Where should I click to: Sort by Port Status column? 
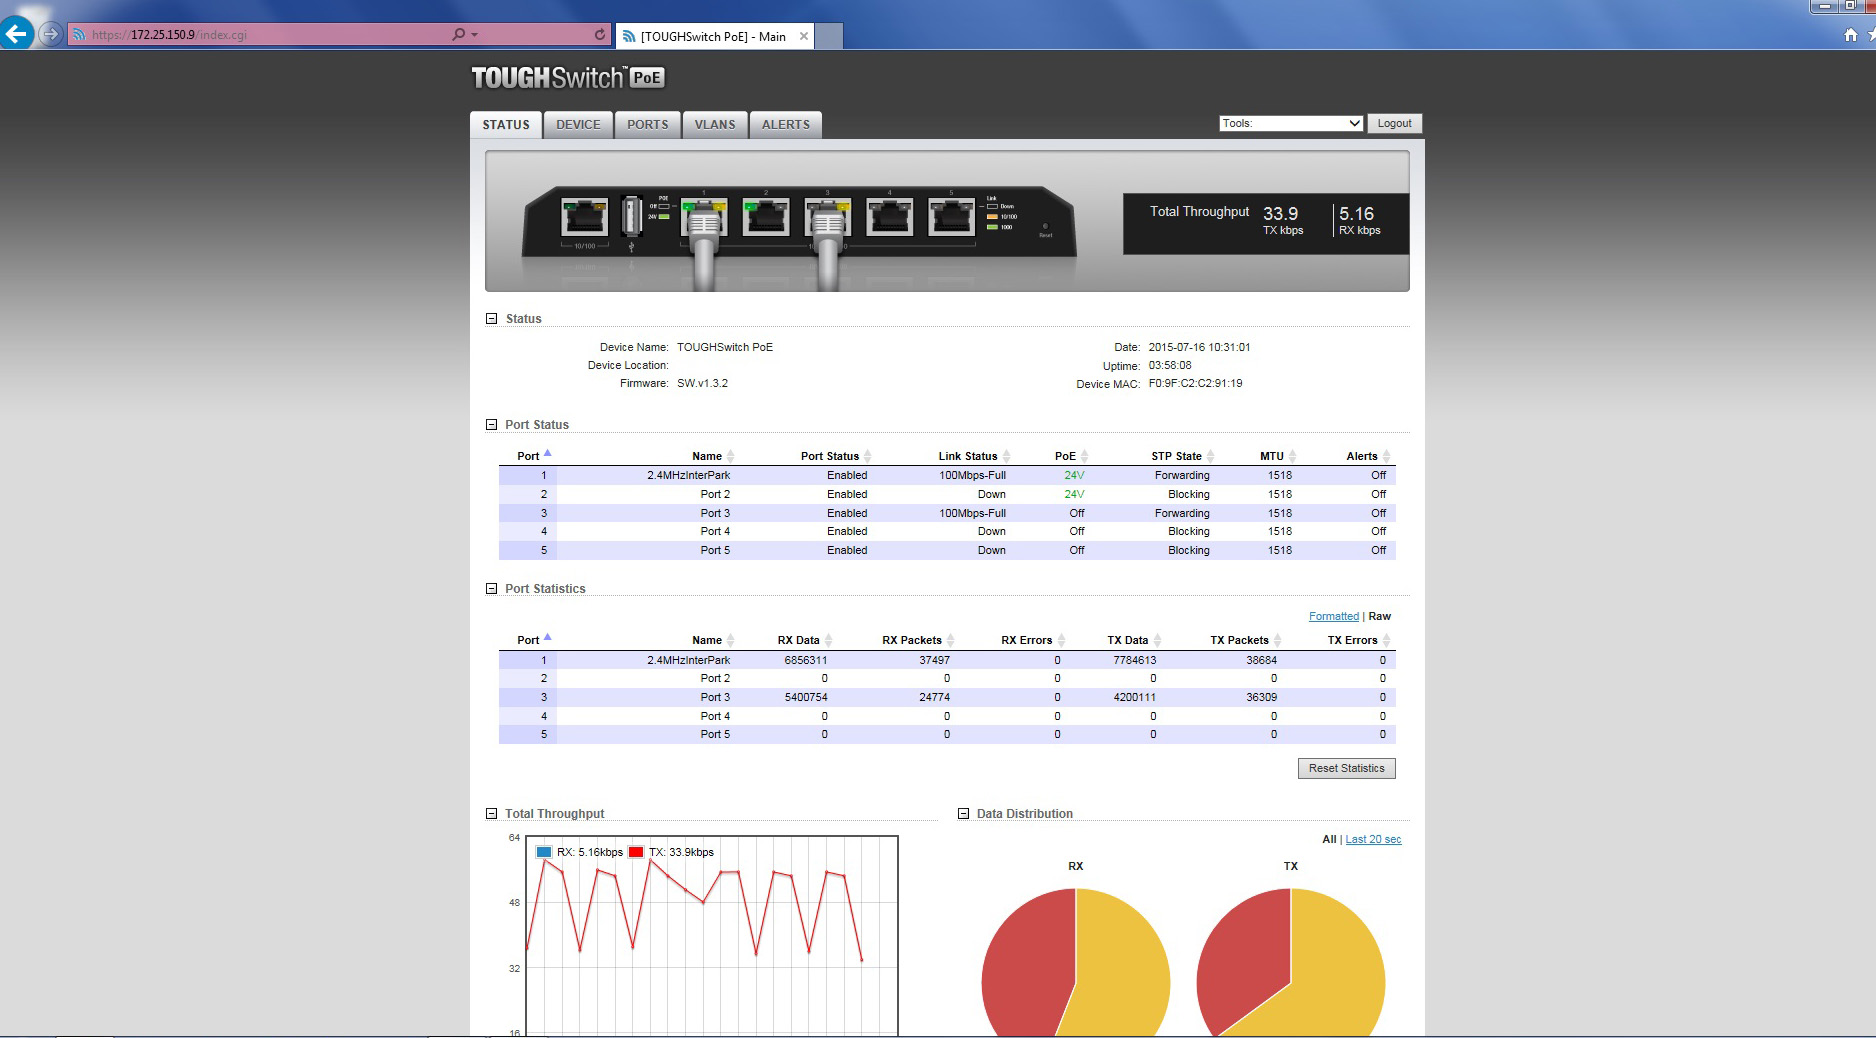coord(836,456)
